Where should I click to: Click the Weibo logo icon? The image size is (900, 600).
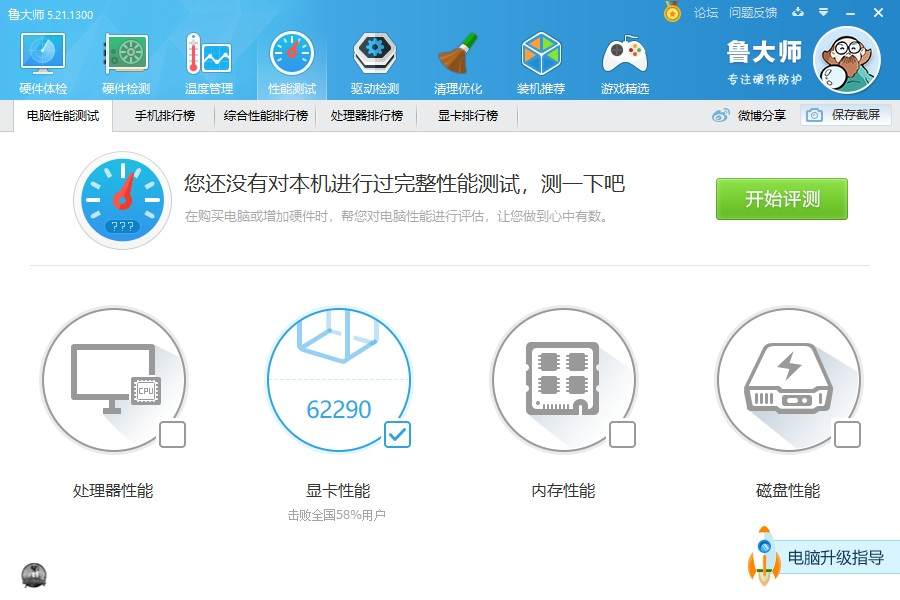tap(720, 115)
